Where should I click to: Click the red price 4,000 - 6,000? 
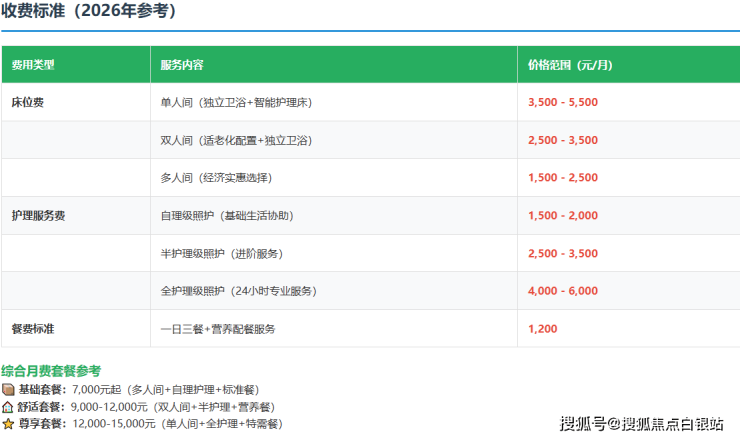click(563, 291)
